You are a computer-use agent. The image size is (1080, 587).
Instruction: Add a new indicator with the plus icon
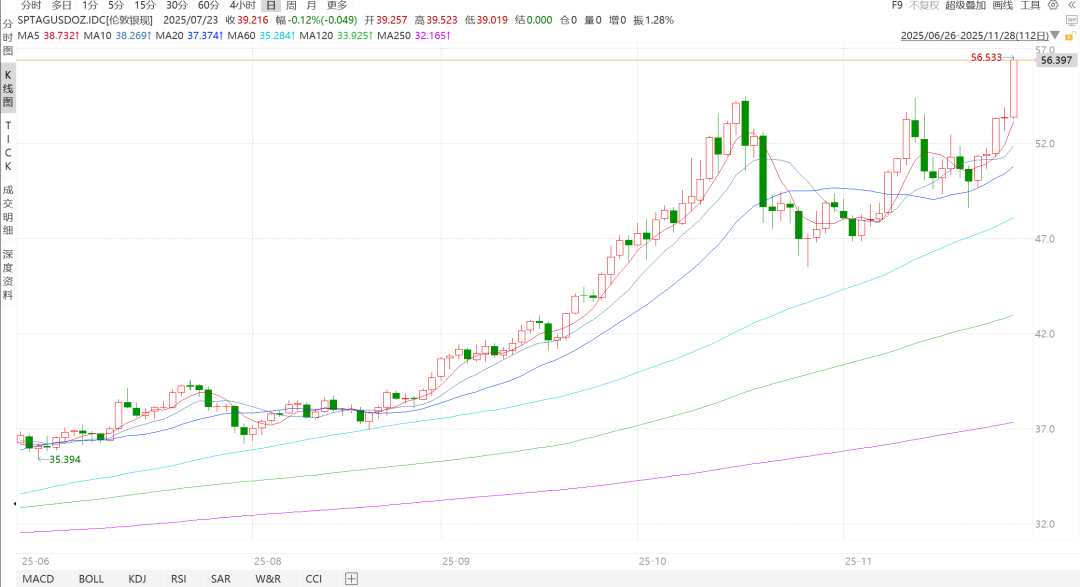coord(351,579)
